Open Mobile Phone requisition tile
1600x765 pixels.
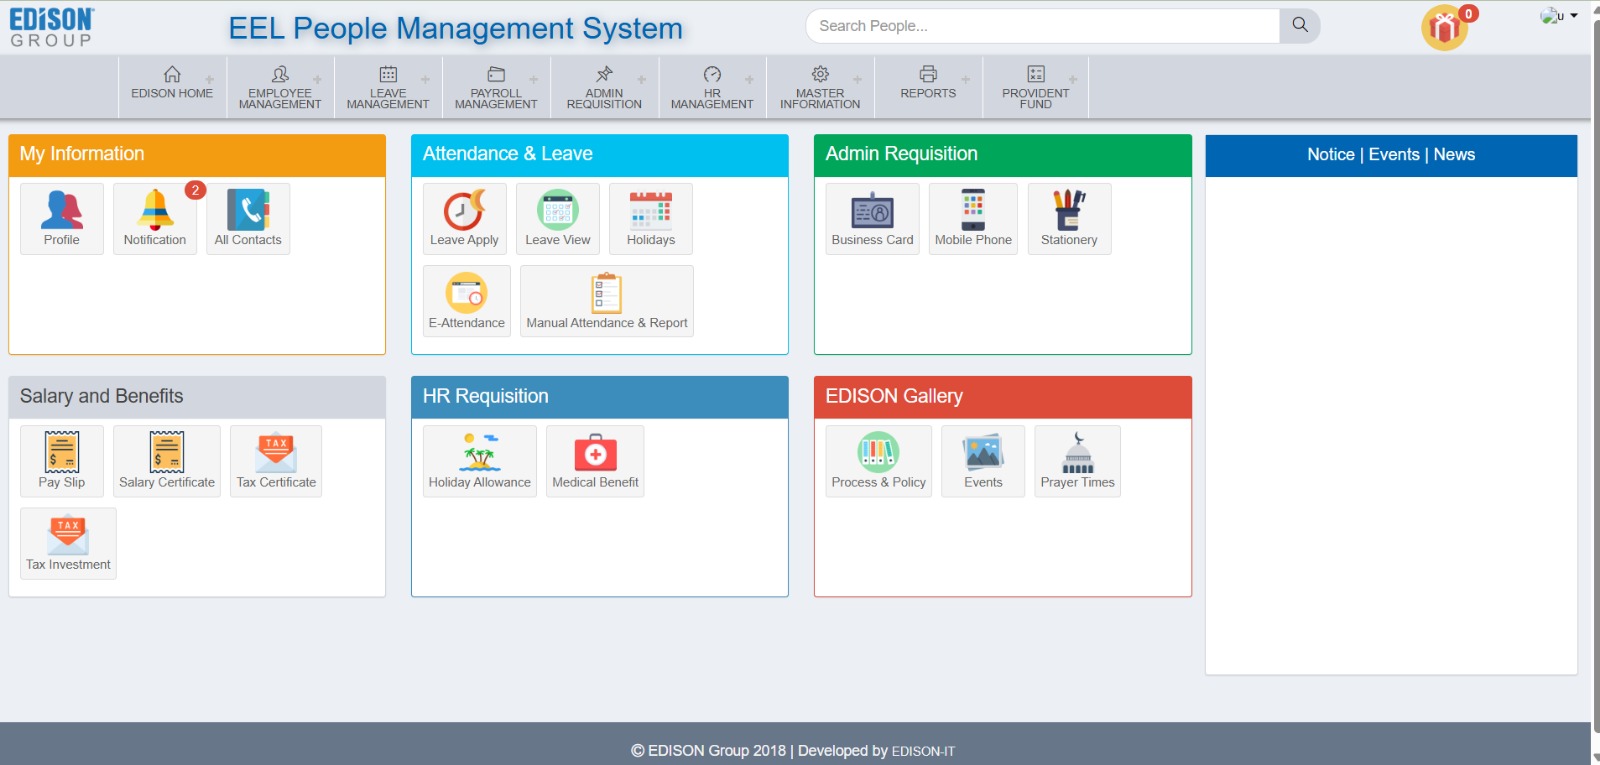(974, 219)
